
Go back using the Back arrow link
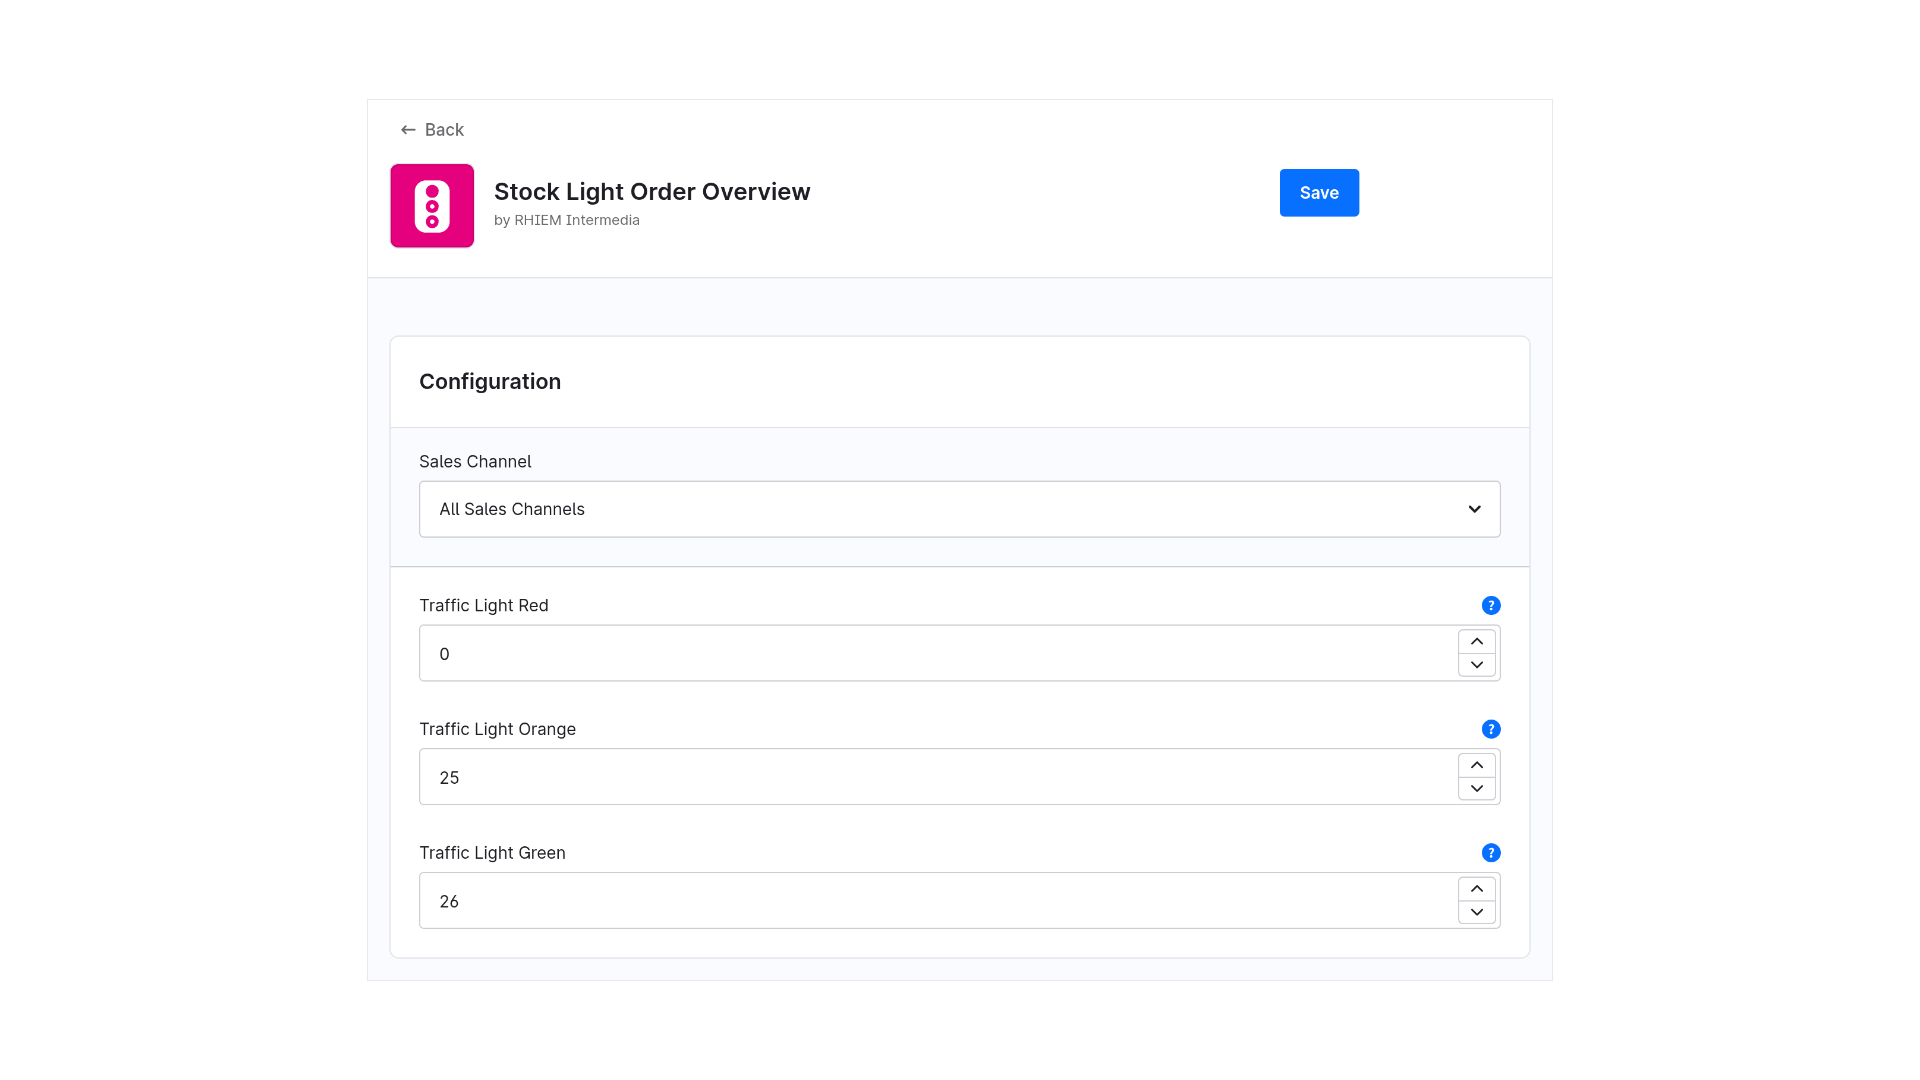[432, 130]
